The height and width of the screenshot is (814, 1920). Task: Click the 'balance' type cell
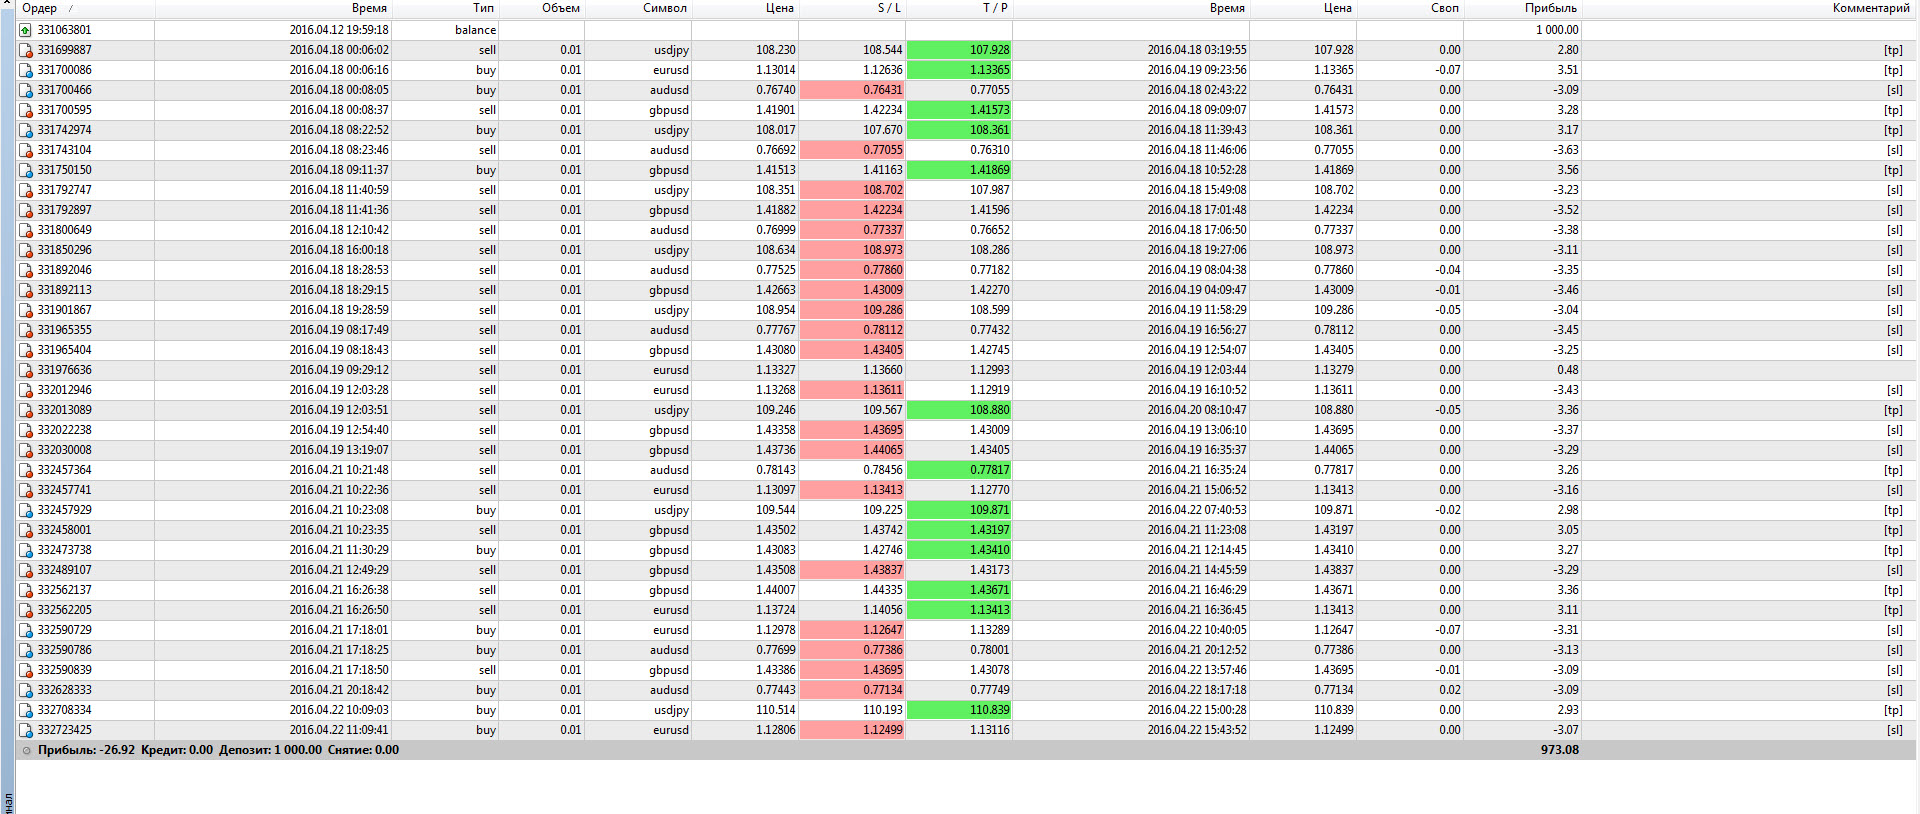pos(475,30)
